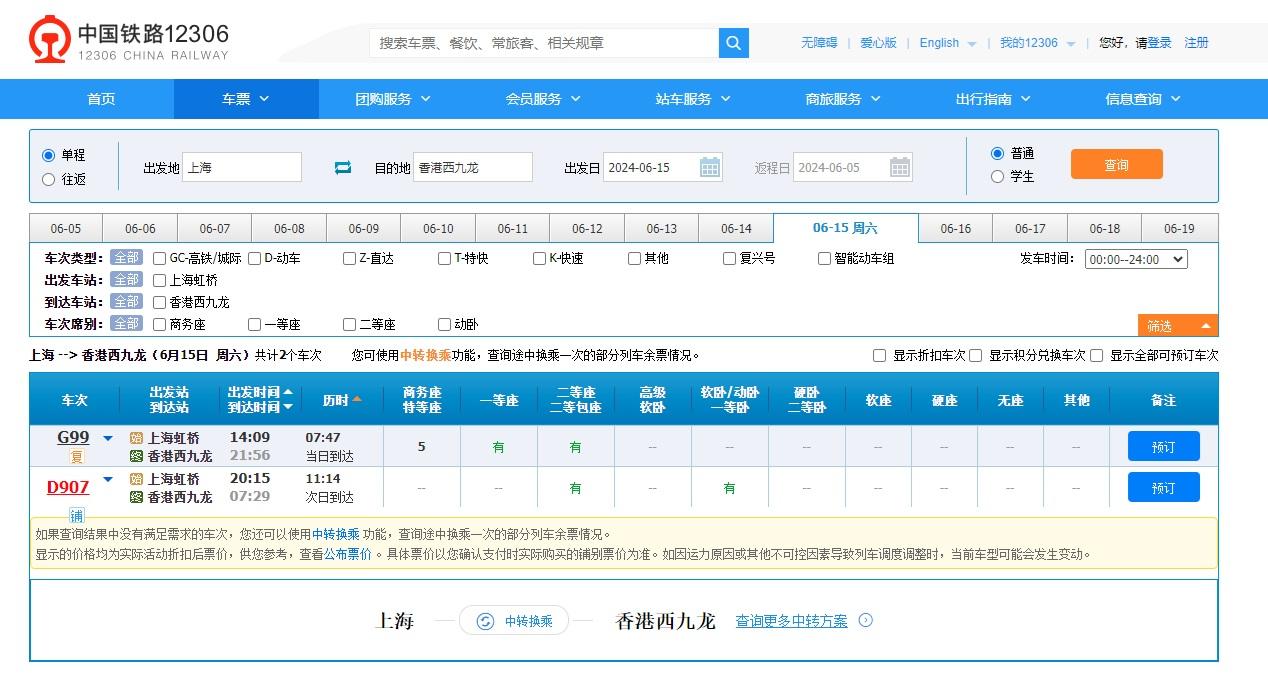This screenshot has width=1268, height=700.
Task: Swap departure and destination with exchange icon
Action: [x=343, y=167]
